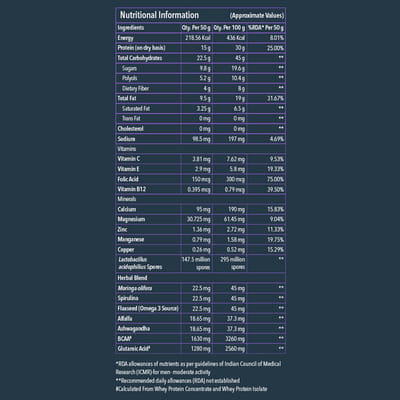Click the Sodium 98.5 mg value

(201, 139)
